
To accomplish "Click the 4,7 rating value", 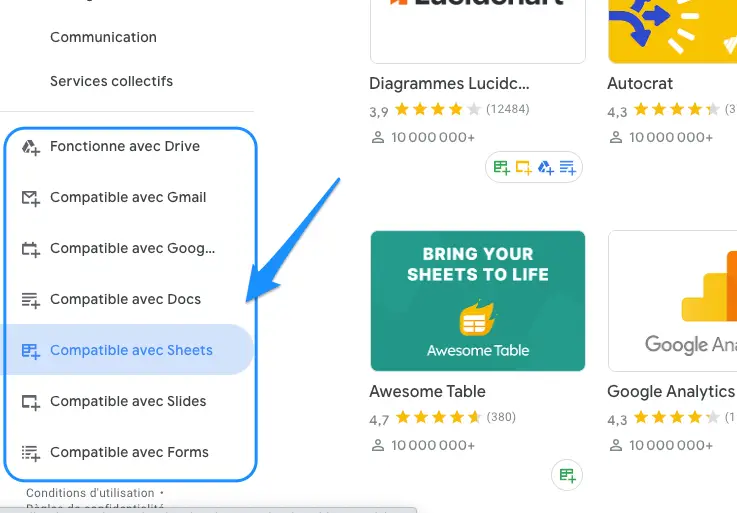I will [379, 420].
